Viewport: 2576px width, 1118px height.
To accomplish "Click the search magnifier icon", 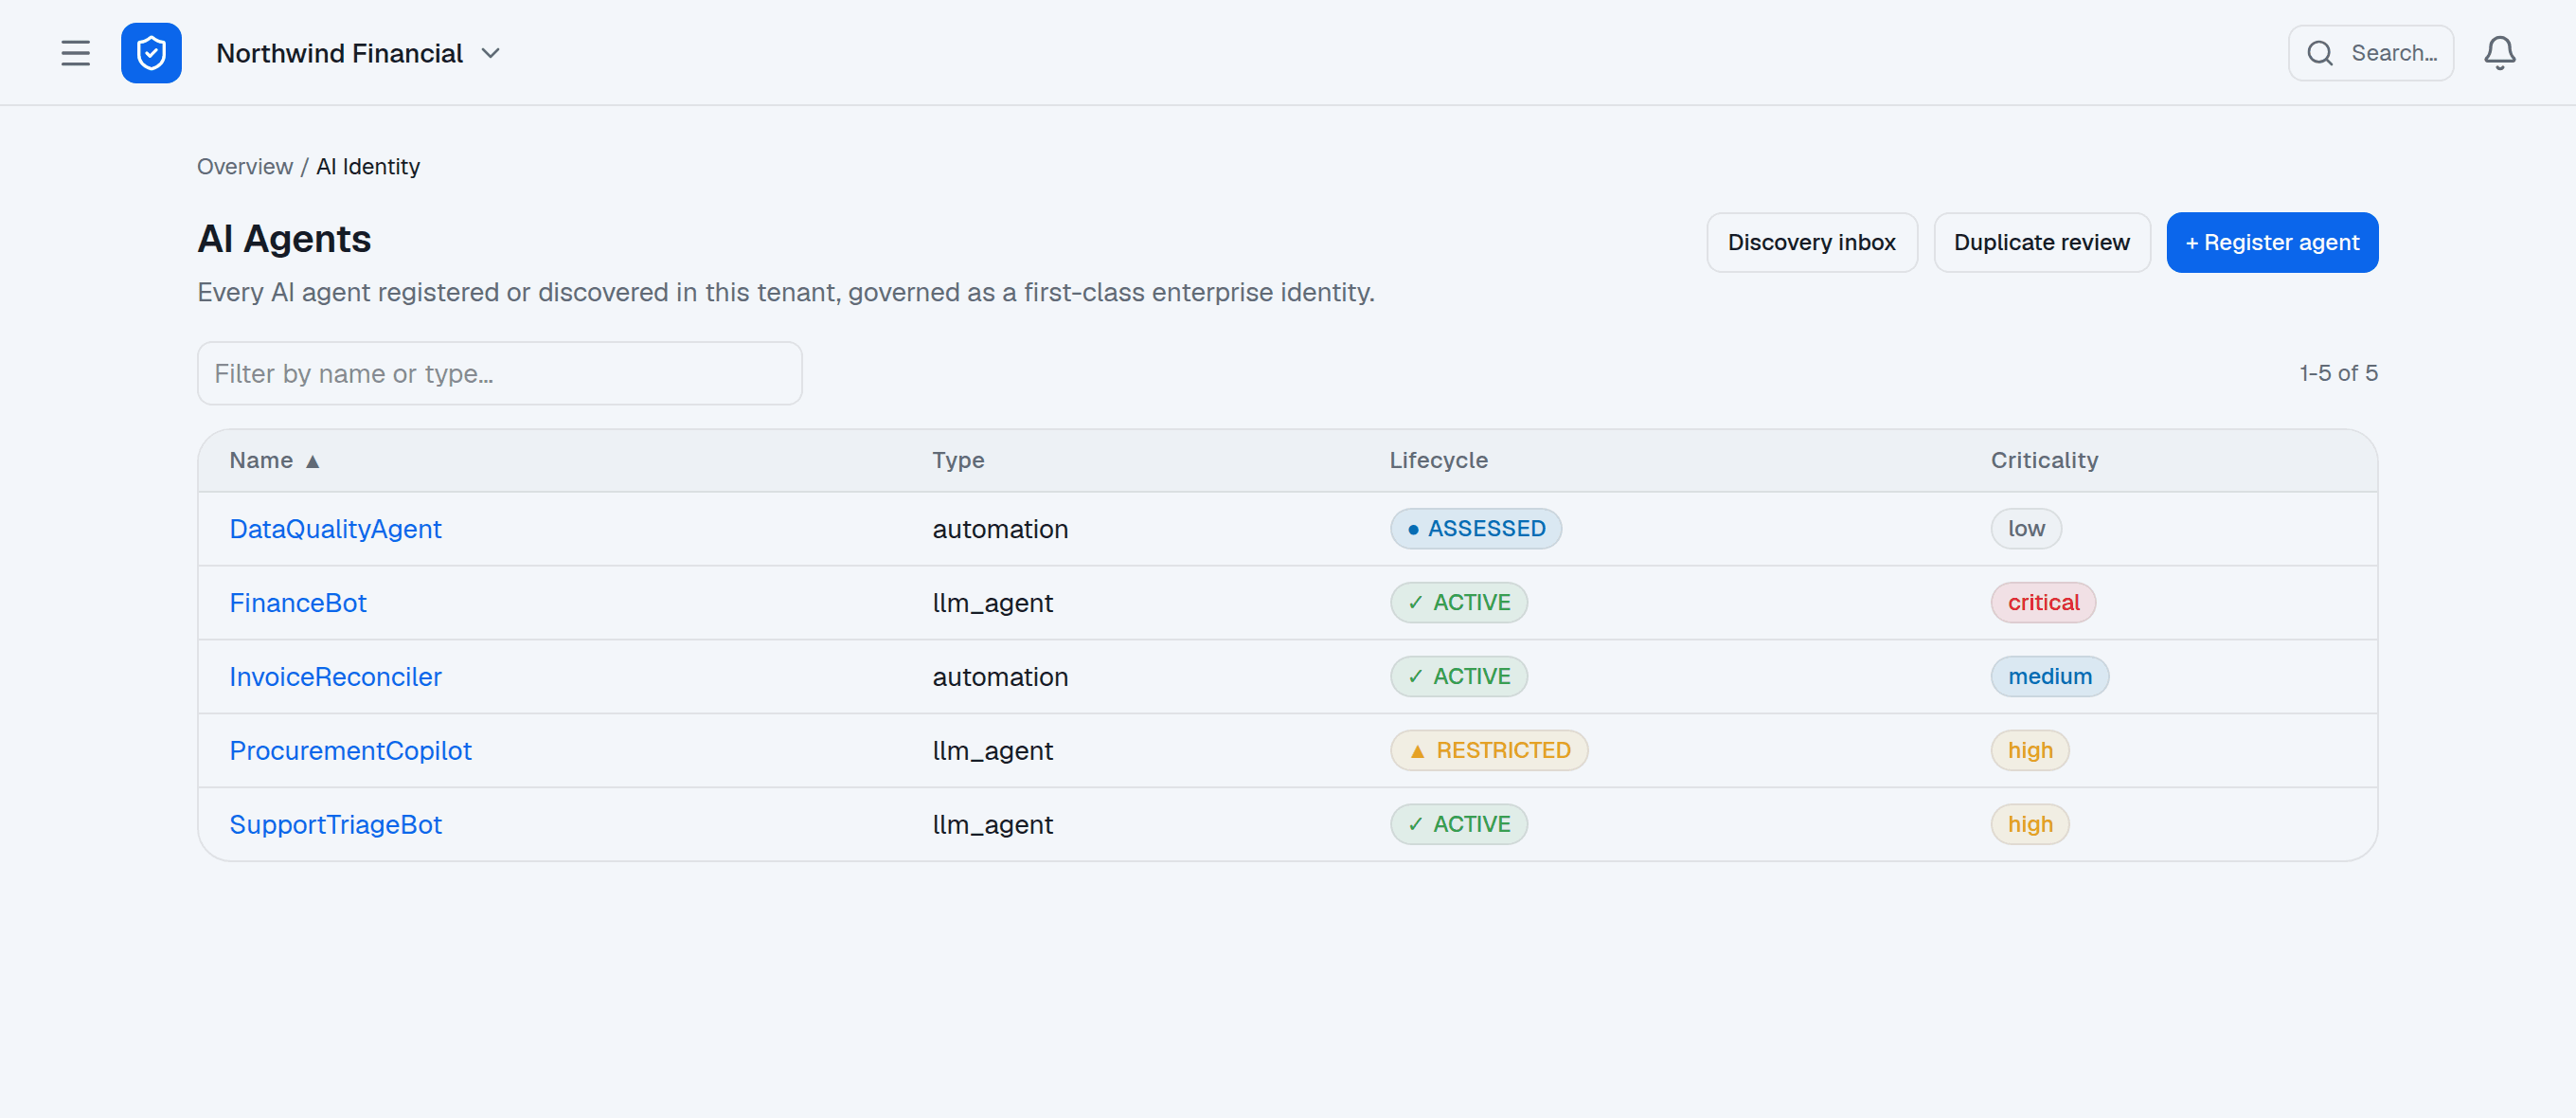I will [2320, 53].
